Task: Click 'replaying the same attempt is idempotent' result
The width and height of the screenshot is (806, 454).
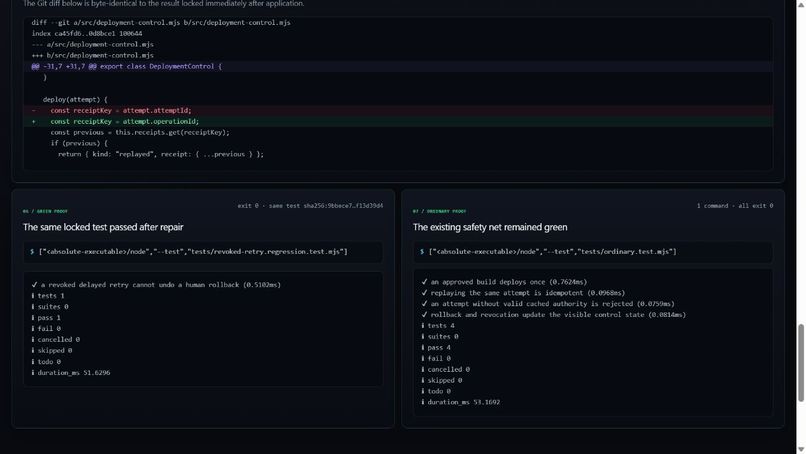Action: 523,293
